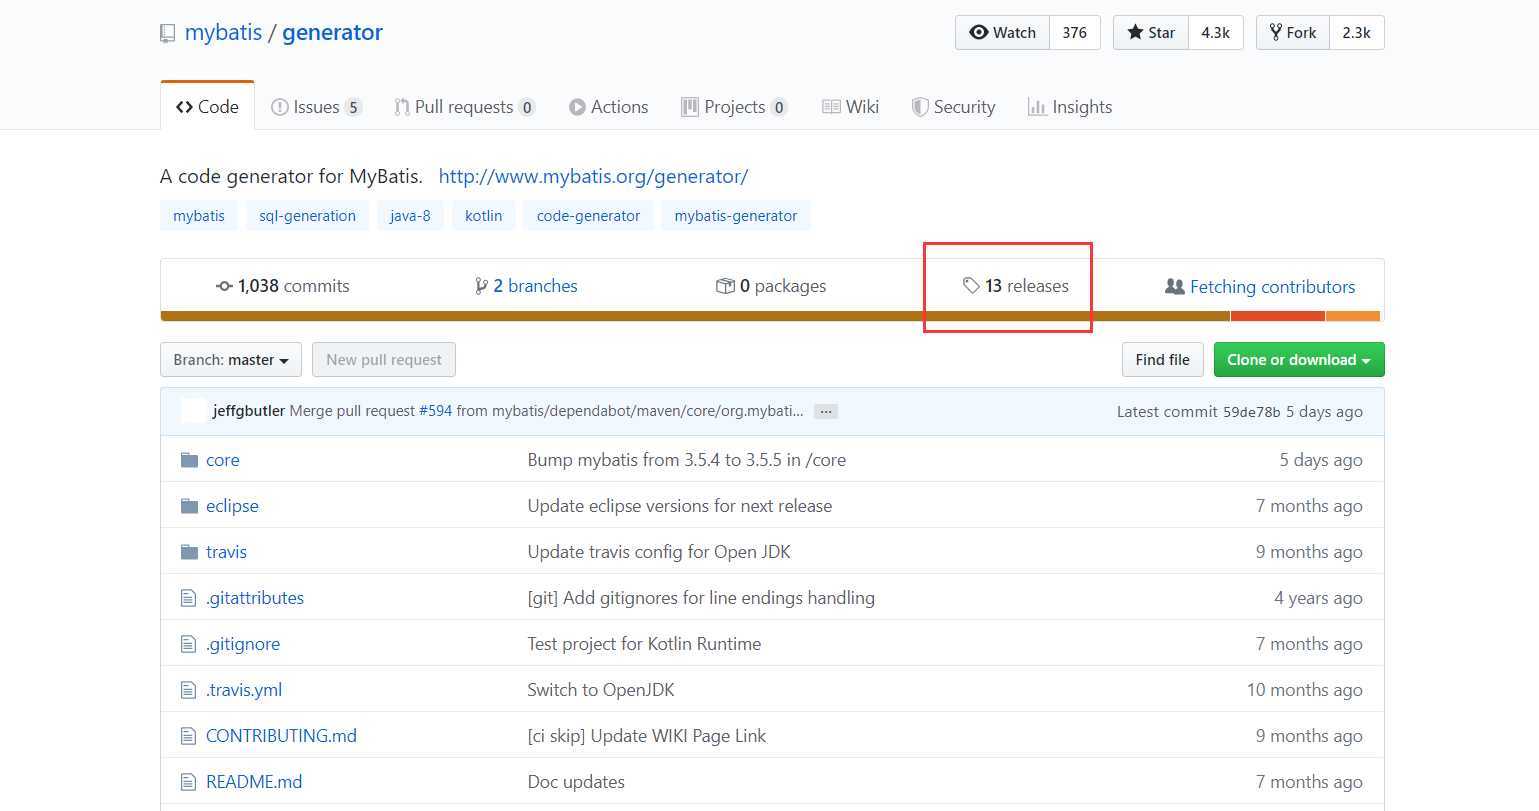Visit http://www.mybatis.org/generator/ link
The height and width of the screenshot is (811, 1539).
[593, 176]
